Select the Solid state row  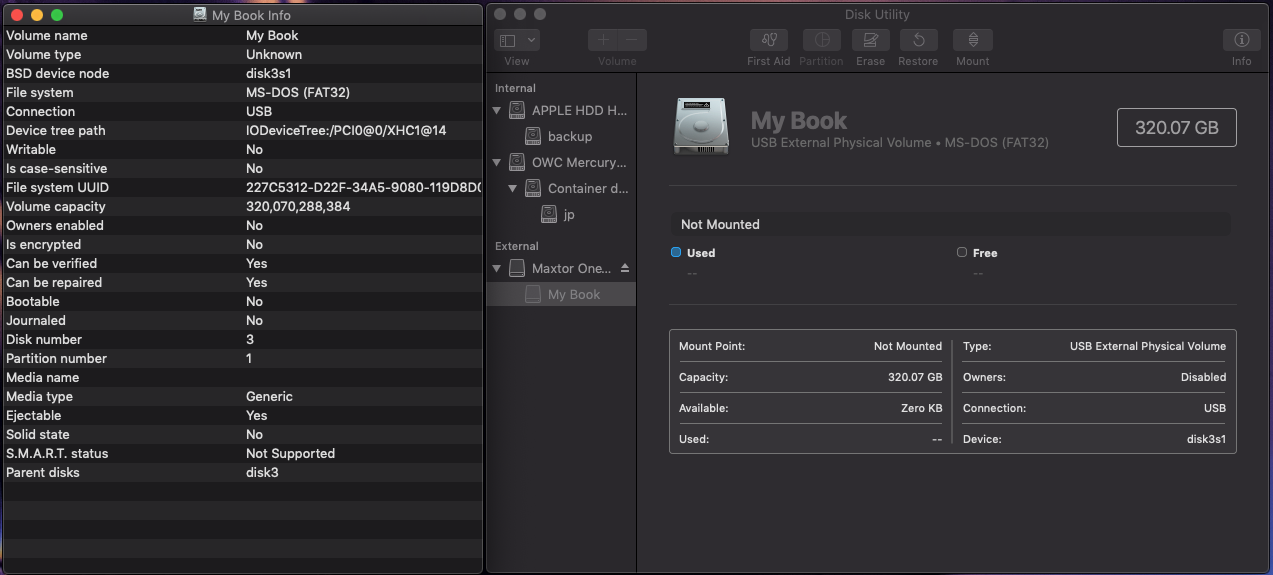(x=243, y=434)
